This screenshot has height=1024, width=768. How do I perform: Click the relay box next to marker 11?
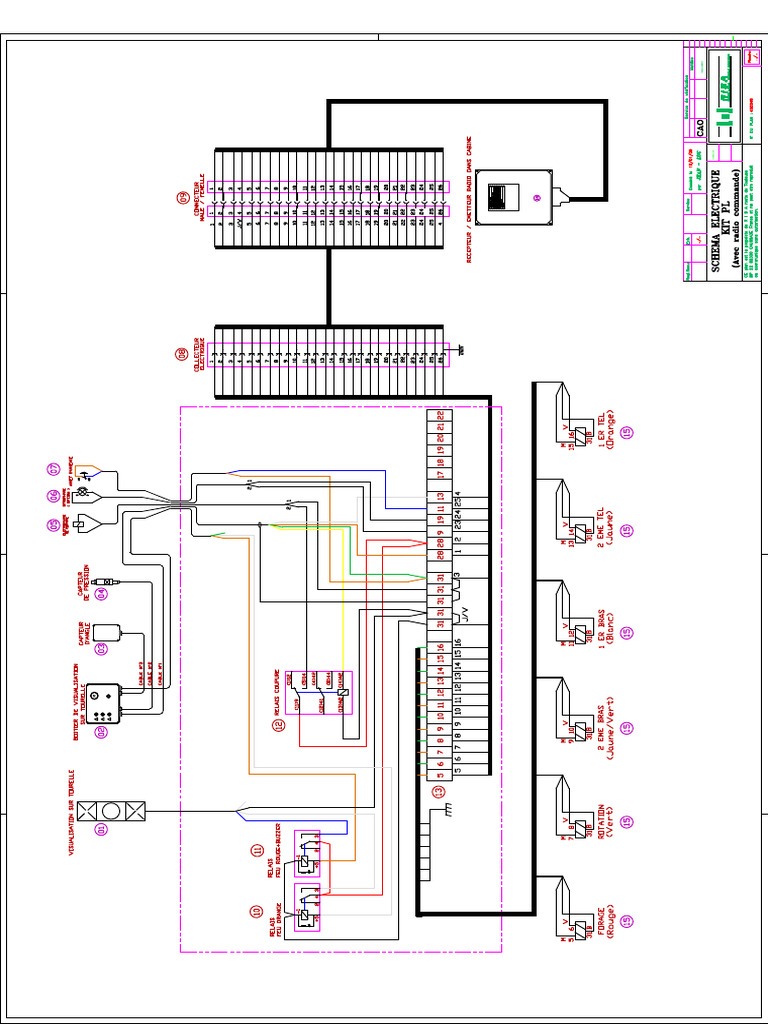[x=307, y=854]
